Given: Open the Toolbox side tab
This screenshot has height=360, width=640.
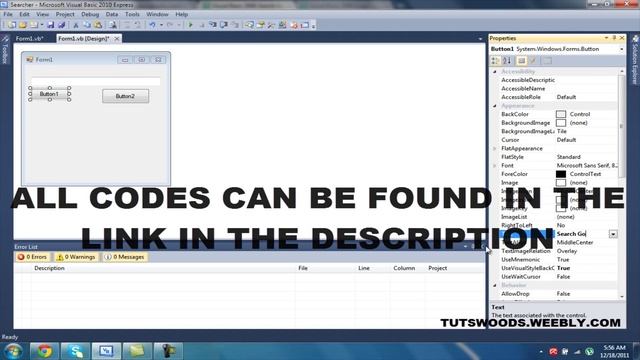Looking at the screenshot, I should [x=5, y=50].
